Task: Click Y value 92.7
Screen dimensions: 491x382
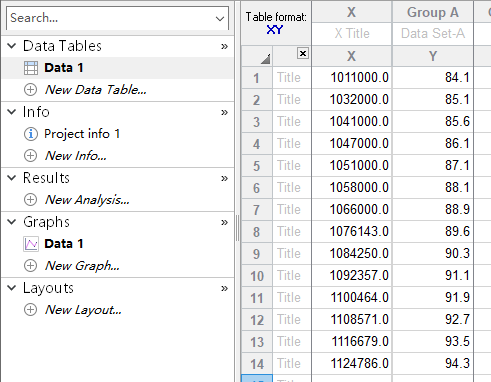Action: pyautogui.click(x=433, y=320)
